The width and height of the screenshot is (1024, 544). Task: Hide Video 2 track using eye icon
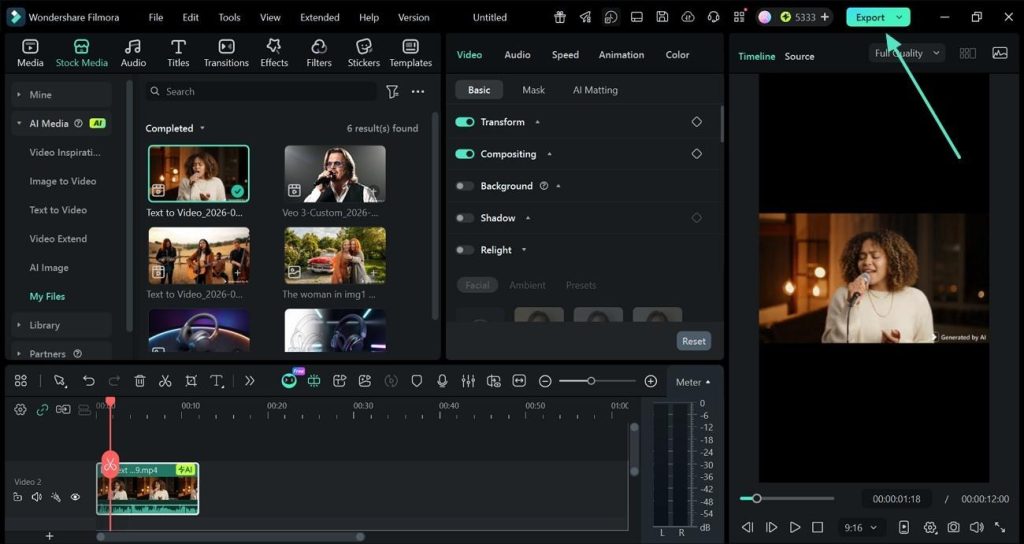[x=75, y=497]
